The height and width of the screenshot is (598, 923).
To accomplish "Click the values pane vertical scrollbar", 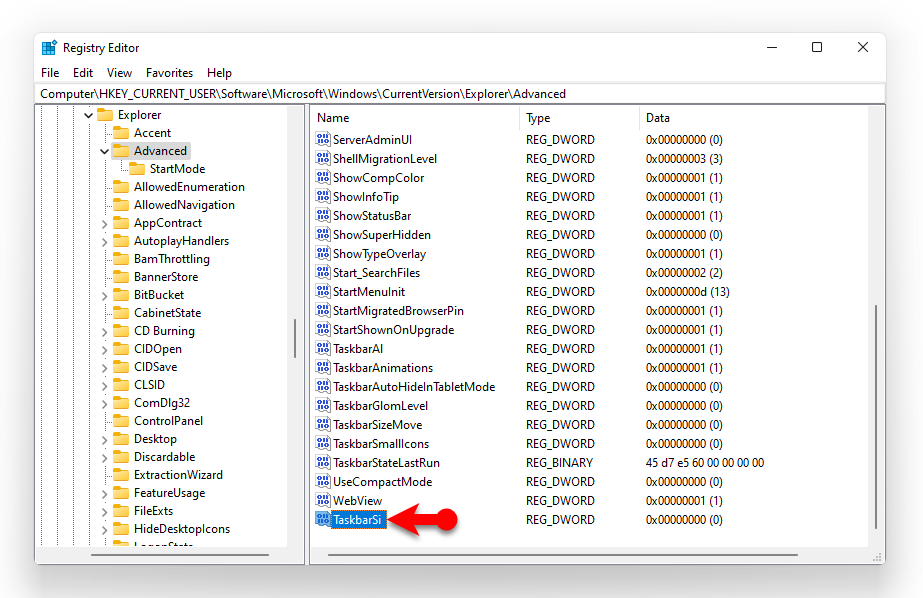I will click(x=876, y=416).
